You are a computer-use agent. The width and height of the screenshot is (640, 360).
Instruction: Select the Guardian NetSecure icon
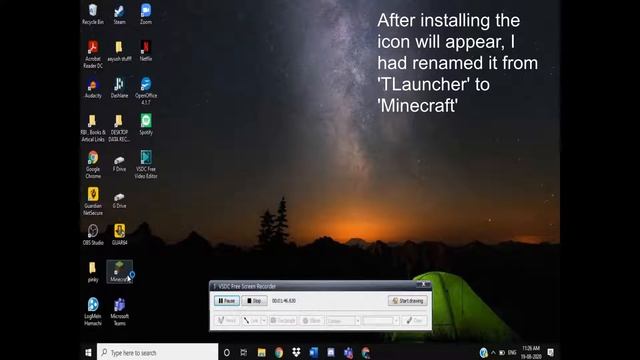pyautogui.click(x=93, y=201)
